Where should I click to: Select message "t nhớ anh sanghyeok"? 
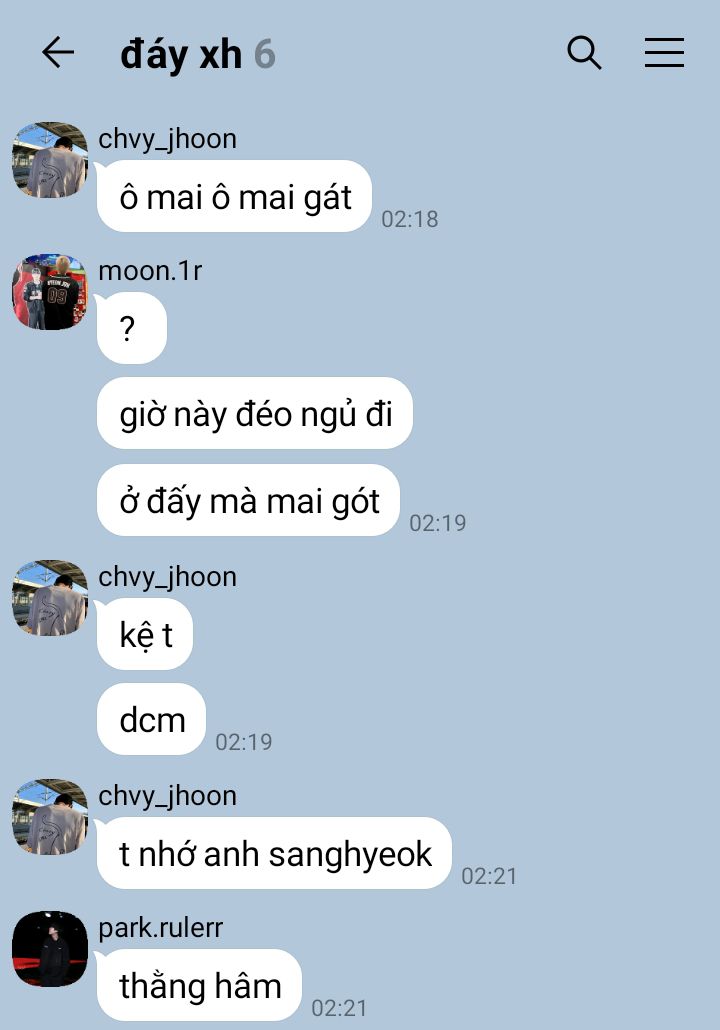(275, 853)
